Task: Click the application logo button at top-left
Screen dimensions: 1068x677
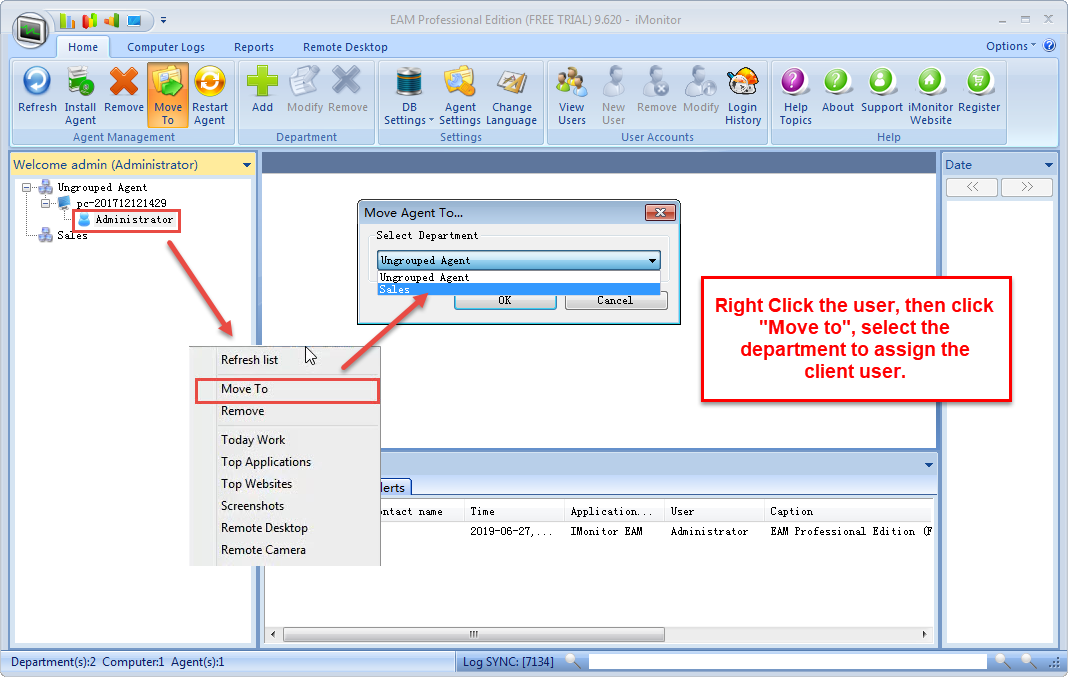Action: click(30, 31)
